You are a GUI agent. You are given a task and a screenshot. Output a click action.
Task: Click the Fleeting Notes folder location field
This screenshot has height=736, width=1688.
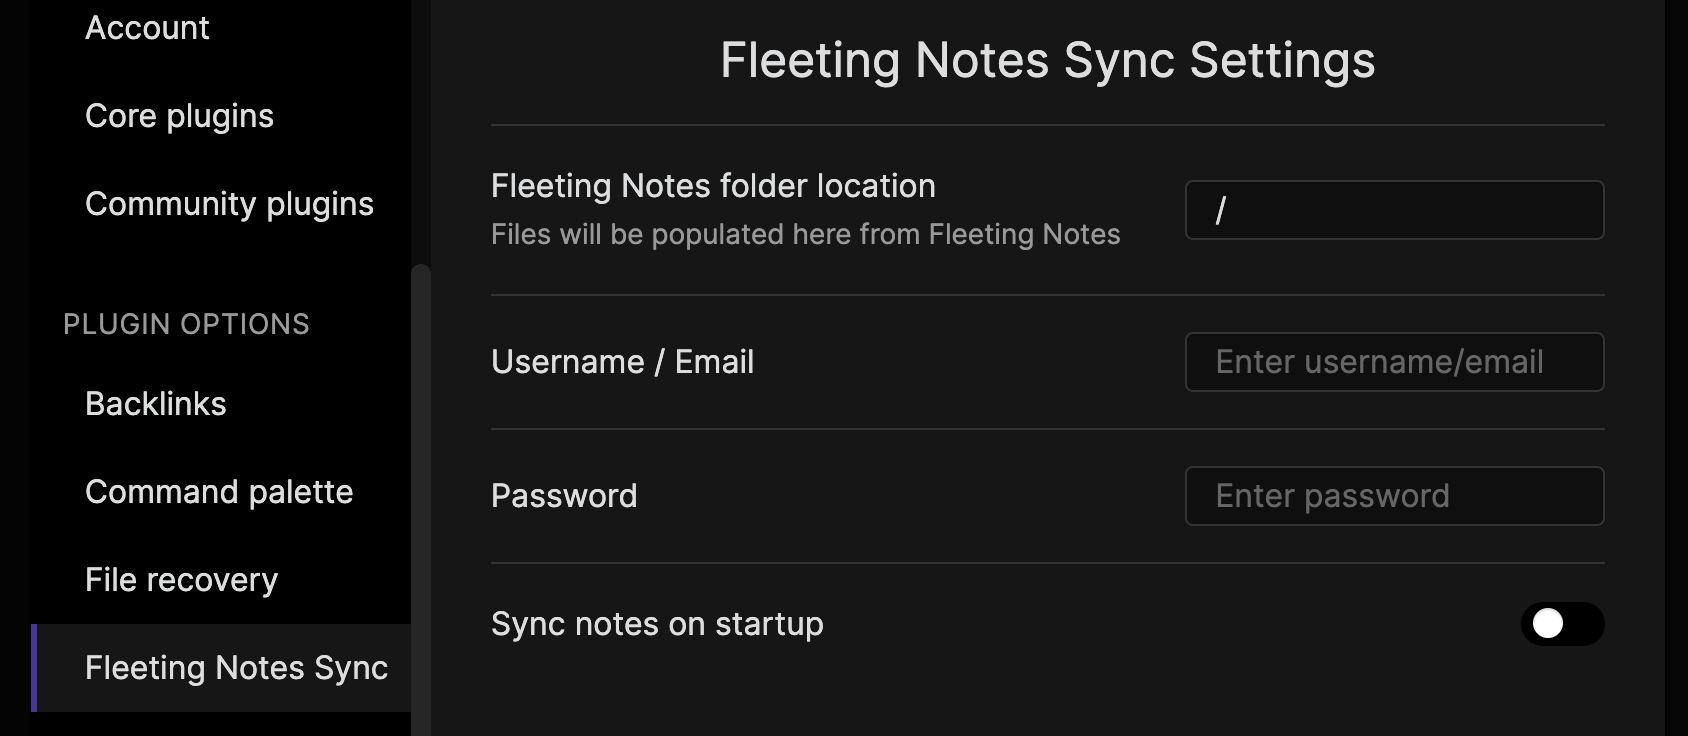pyautogui.click(x=1394, y=210)
